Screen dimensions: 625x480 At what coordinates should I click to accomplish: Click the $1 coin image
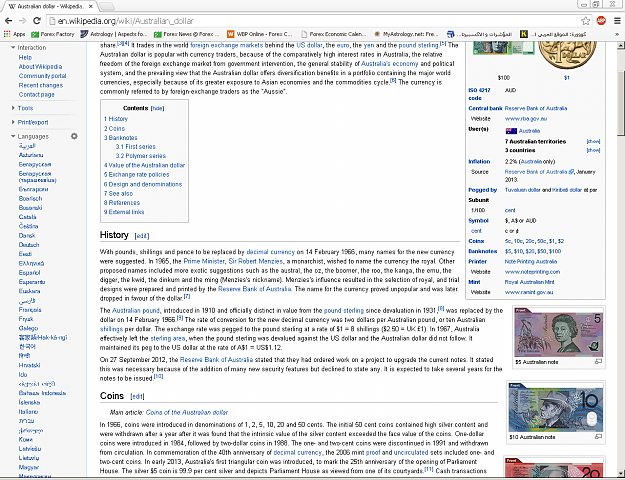[x=567, y=55]
